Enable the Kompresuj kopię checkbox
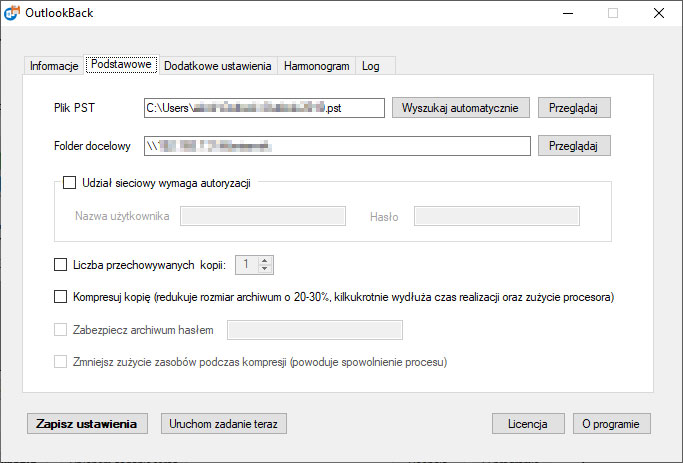 [x=60, y=297]
